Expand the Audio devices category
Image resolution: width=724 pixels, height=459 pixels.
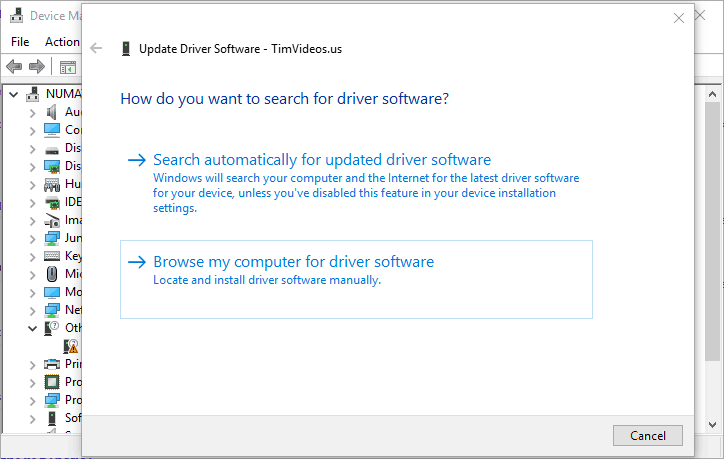pyautogui.click(x=32, y=113)
